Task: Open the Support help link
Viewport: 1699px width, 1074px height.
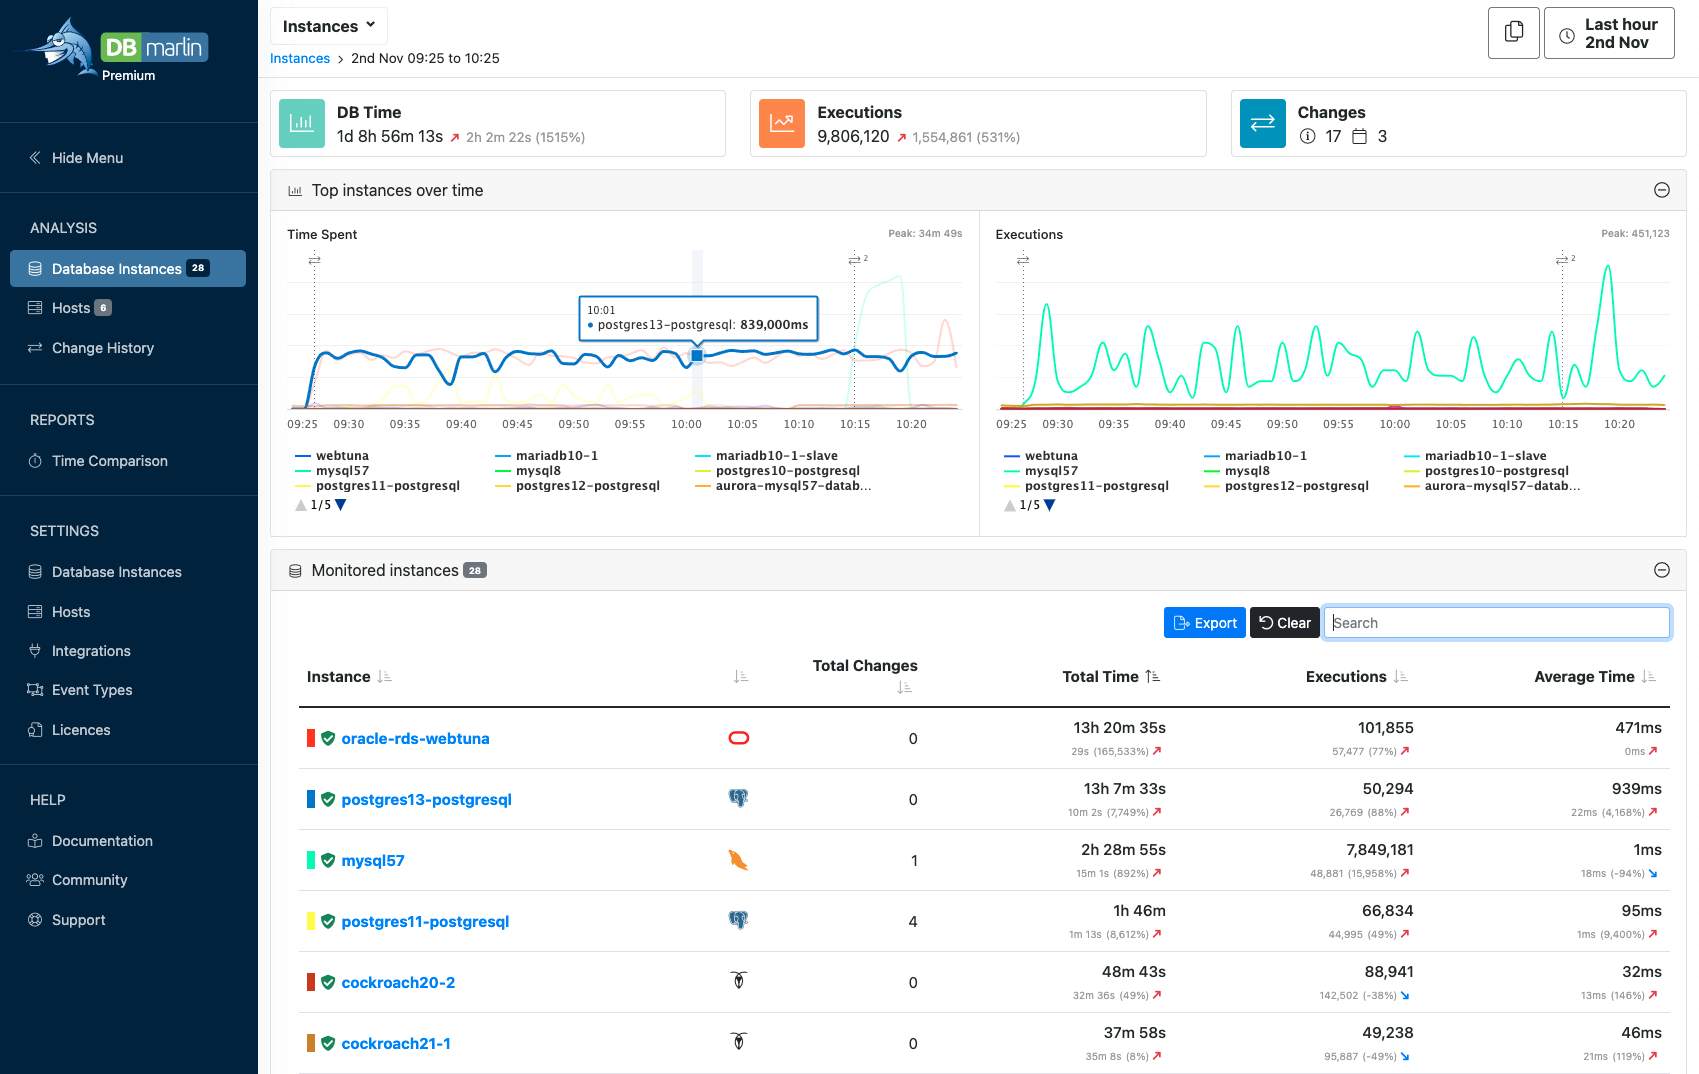Action: (x=66, y=920)
